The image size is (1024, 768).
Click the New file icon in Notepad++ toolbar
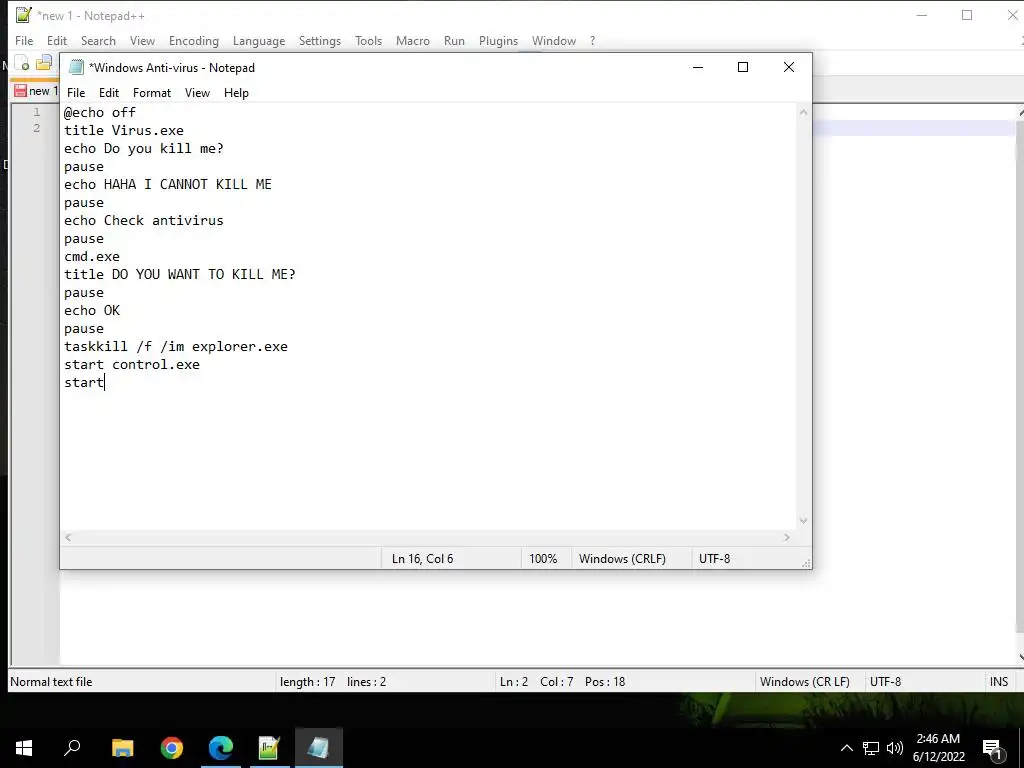[x=22, y=63]
